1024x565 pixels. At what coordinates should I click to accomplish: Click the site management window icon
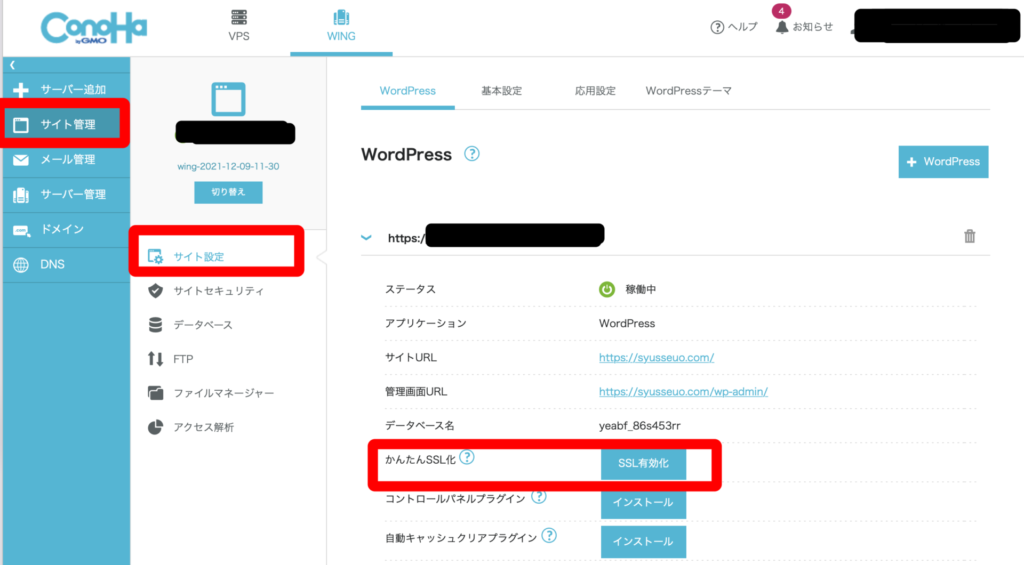[21, 125]
